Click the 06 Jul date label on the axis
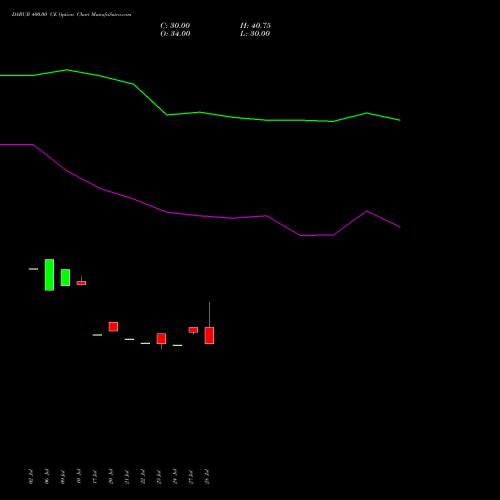The image size is (500, 500). 47,477
